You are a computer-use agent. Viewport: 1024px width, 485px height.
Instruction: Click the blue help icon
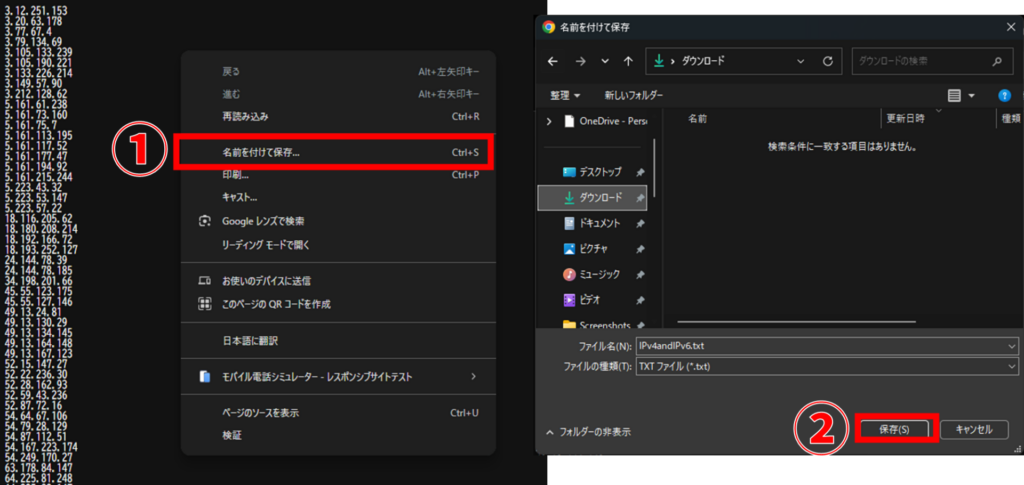point(1005,96)
